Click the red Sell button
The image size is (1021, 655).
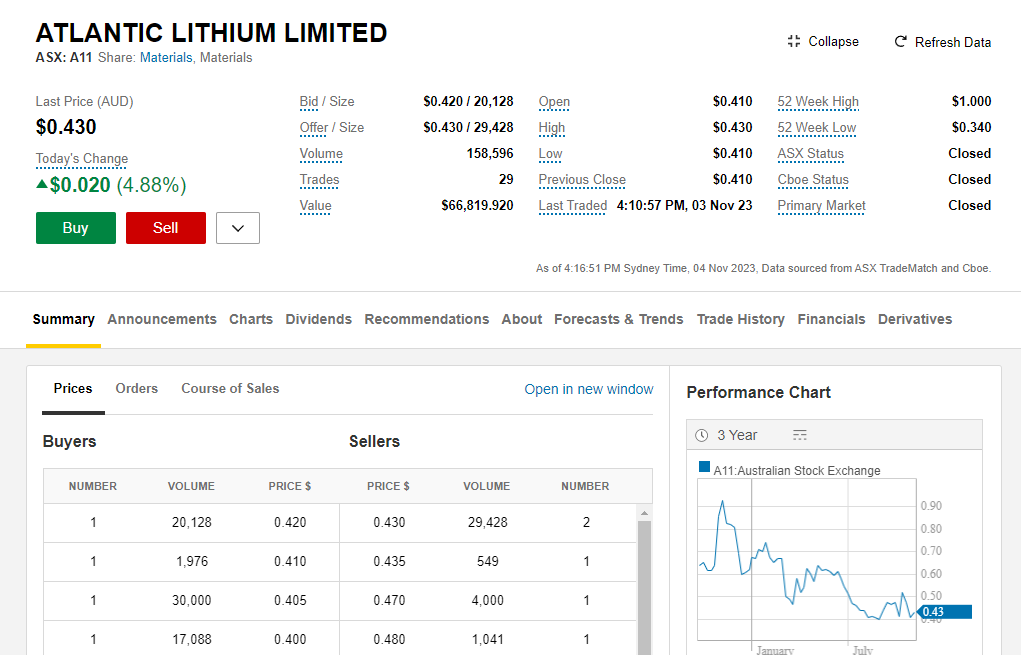point(165,228)
